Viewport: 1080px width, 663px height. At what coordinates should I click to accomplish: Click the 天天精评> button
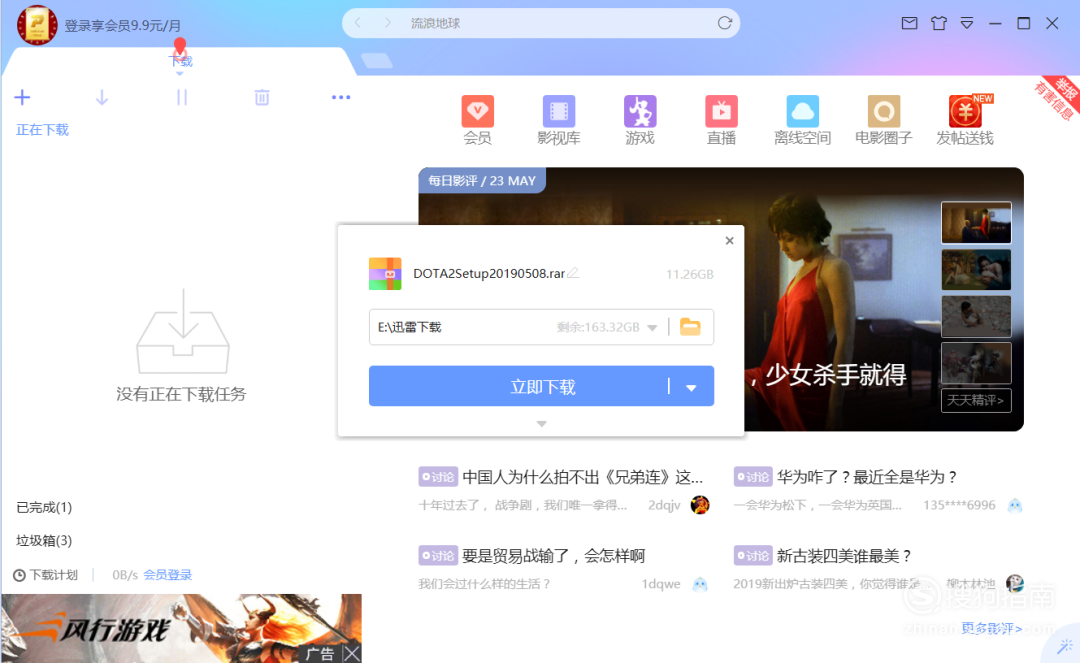pos(976,400)
